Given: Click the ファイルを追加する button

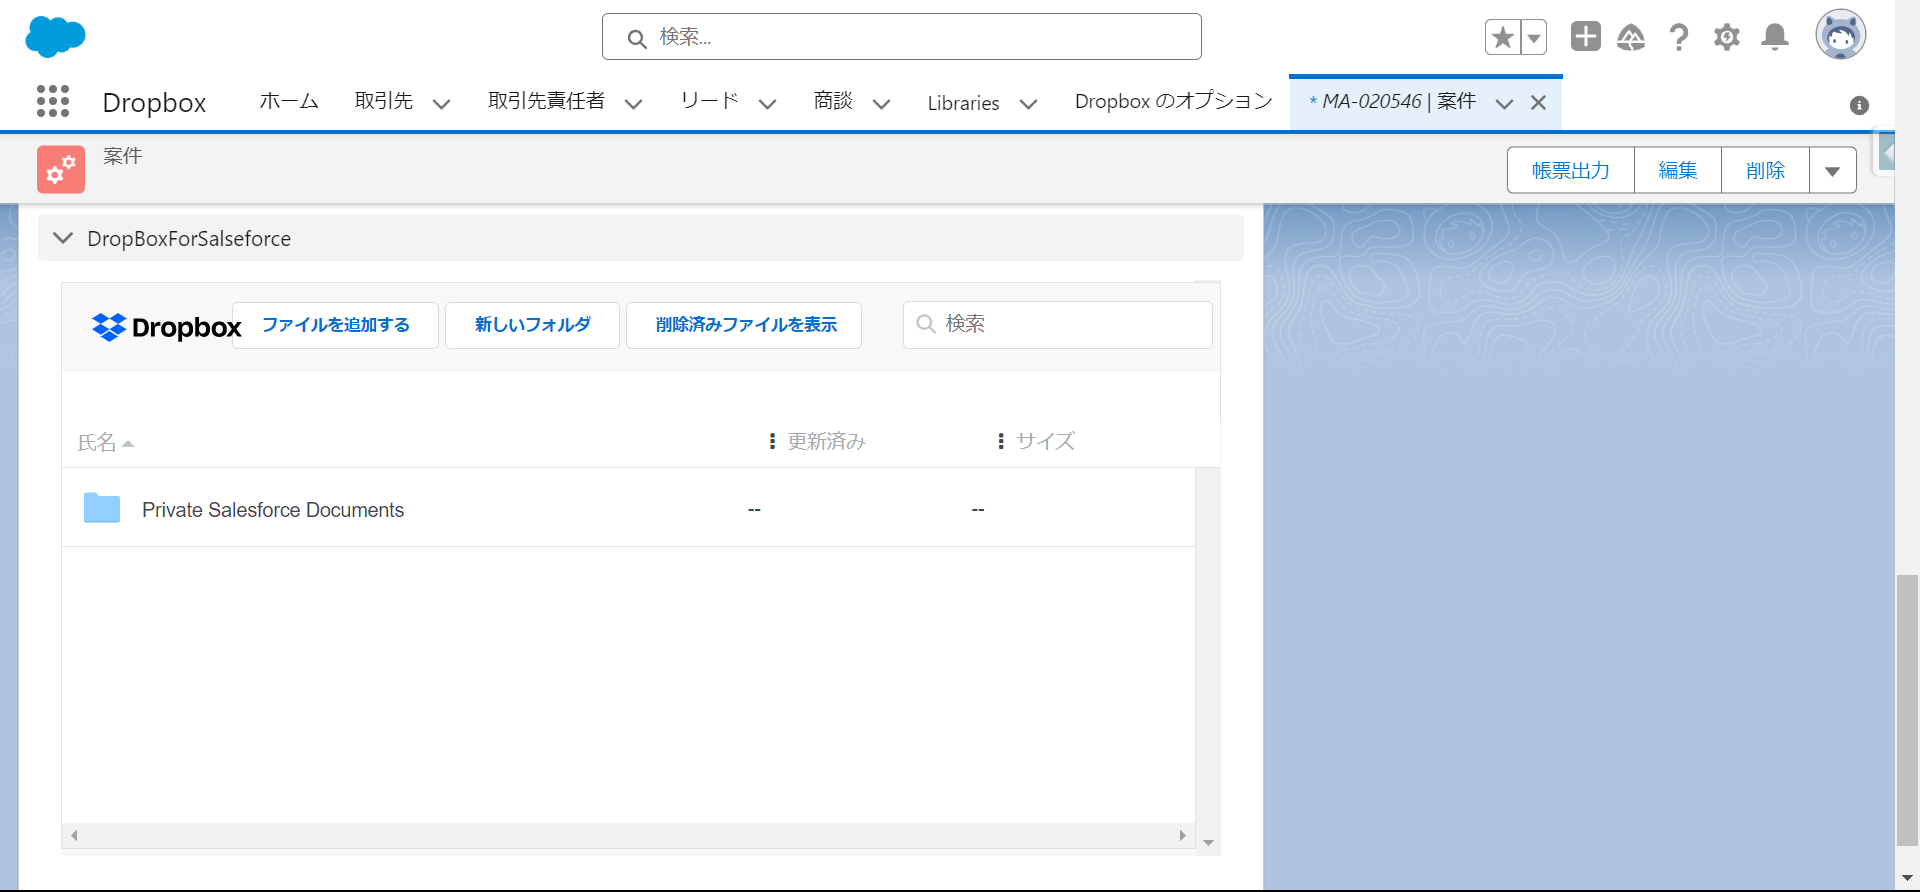Looking at the screenshot, I should tap(335, 325).
